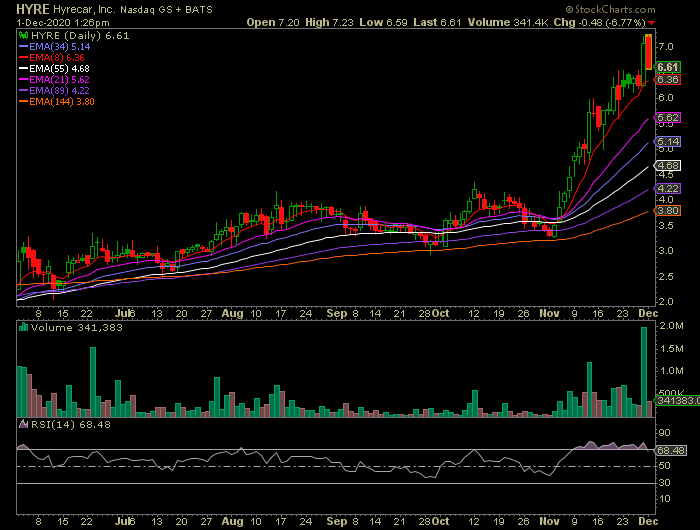The image size is (700, 530).
Task: Click the 7.0 price axis label
Action: coord(666,47)
